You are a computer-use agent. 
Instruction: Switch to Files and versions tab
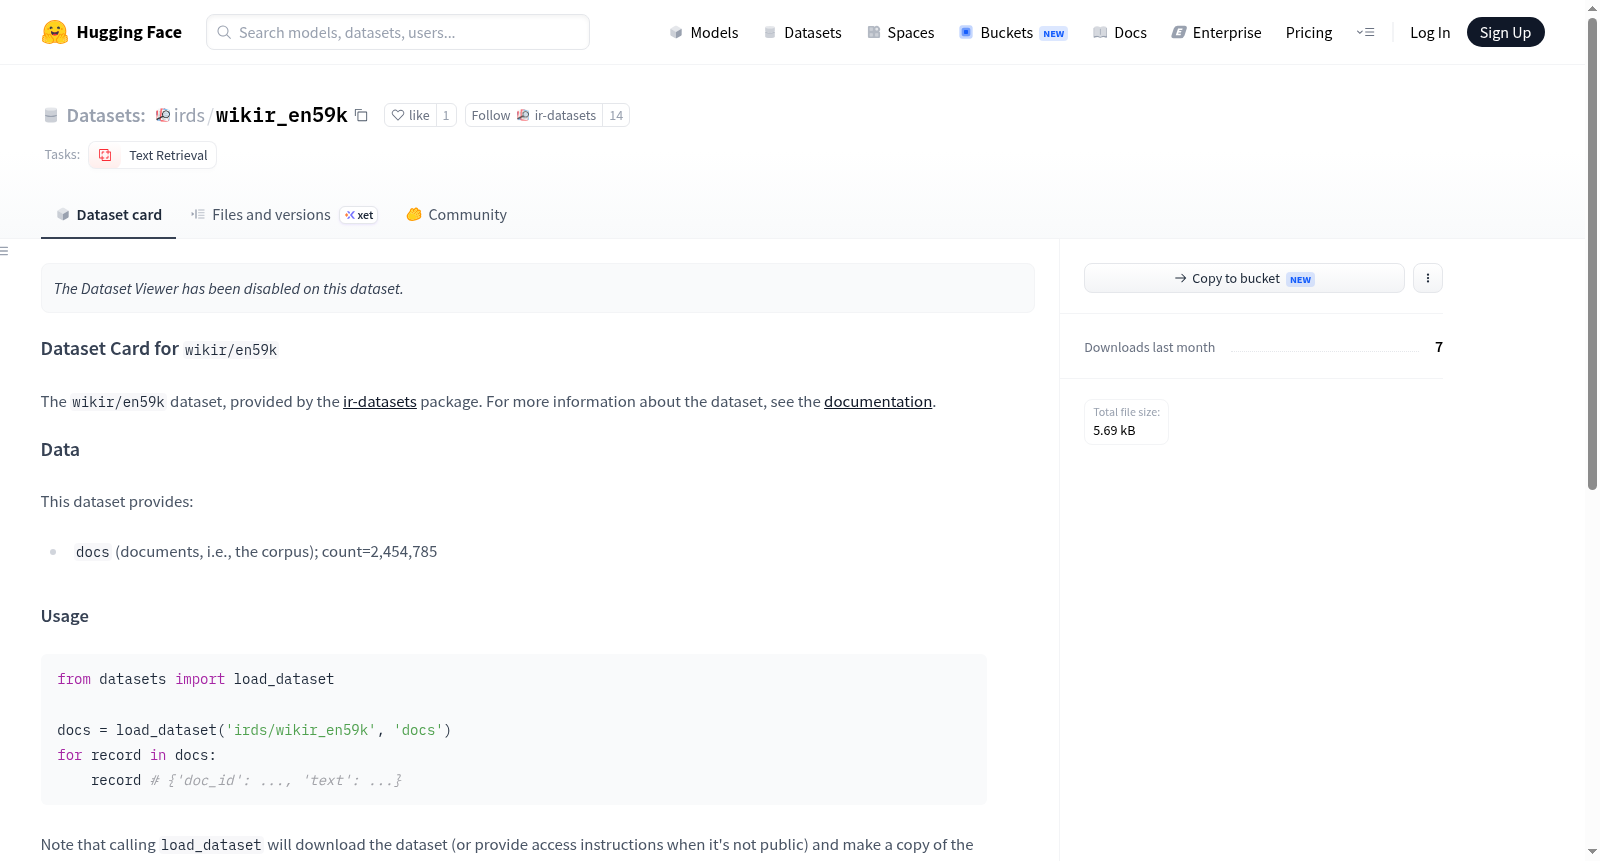click(284, 214)
